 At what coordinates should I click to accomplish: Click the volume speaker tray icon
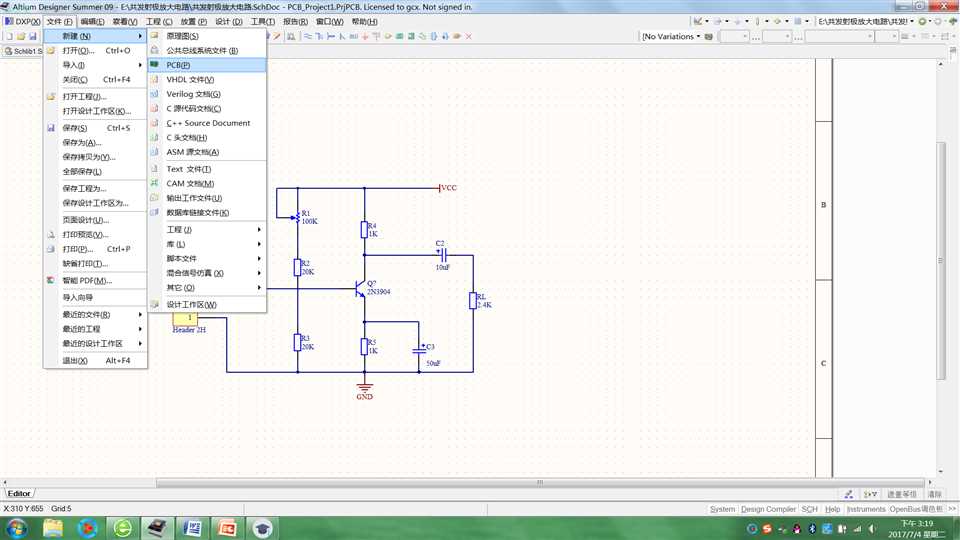(872, 529)
